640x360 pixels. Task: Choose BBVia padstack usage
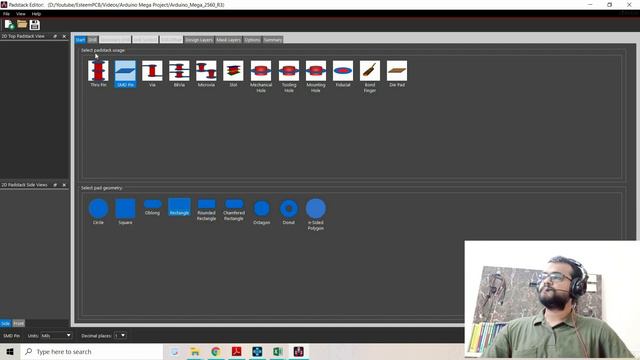pyautogui.click(x=179, y=73)
